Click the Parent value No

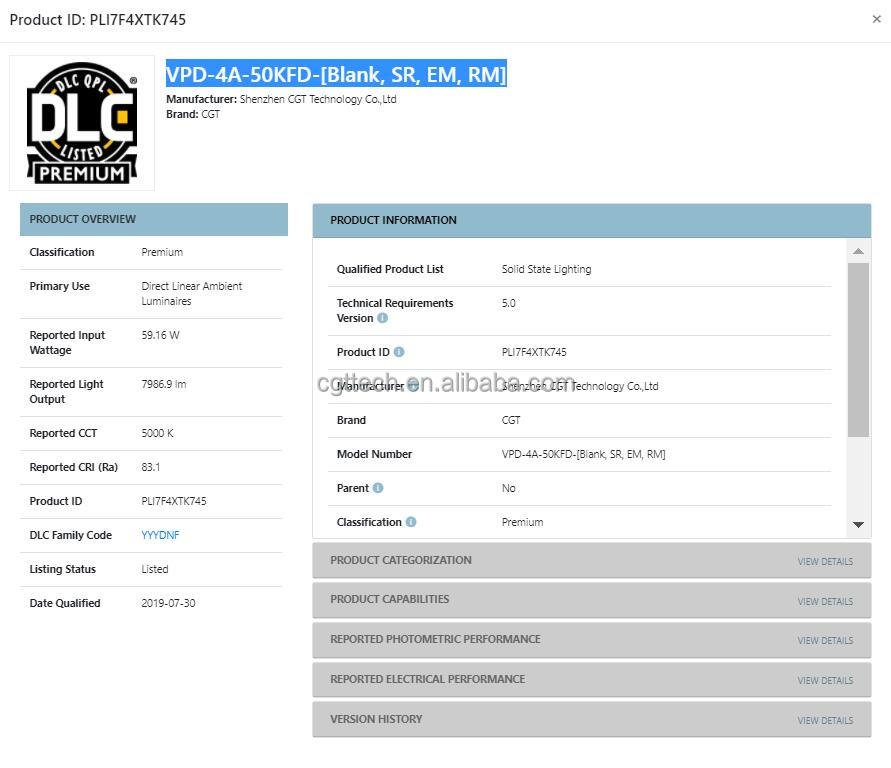pos(509,489)
